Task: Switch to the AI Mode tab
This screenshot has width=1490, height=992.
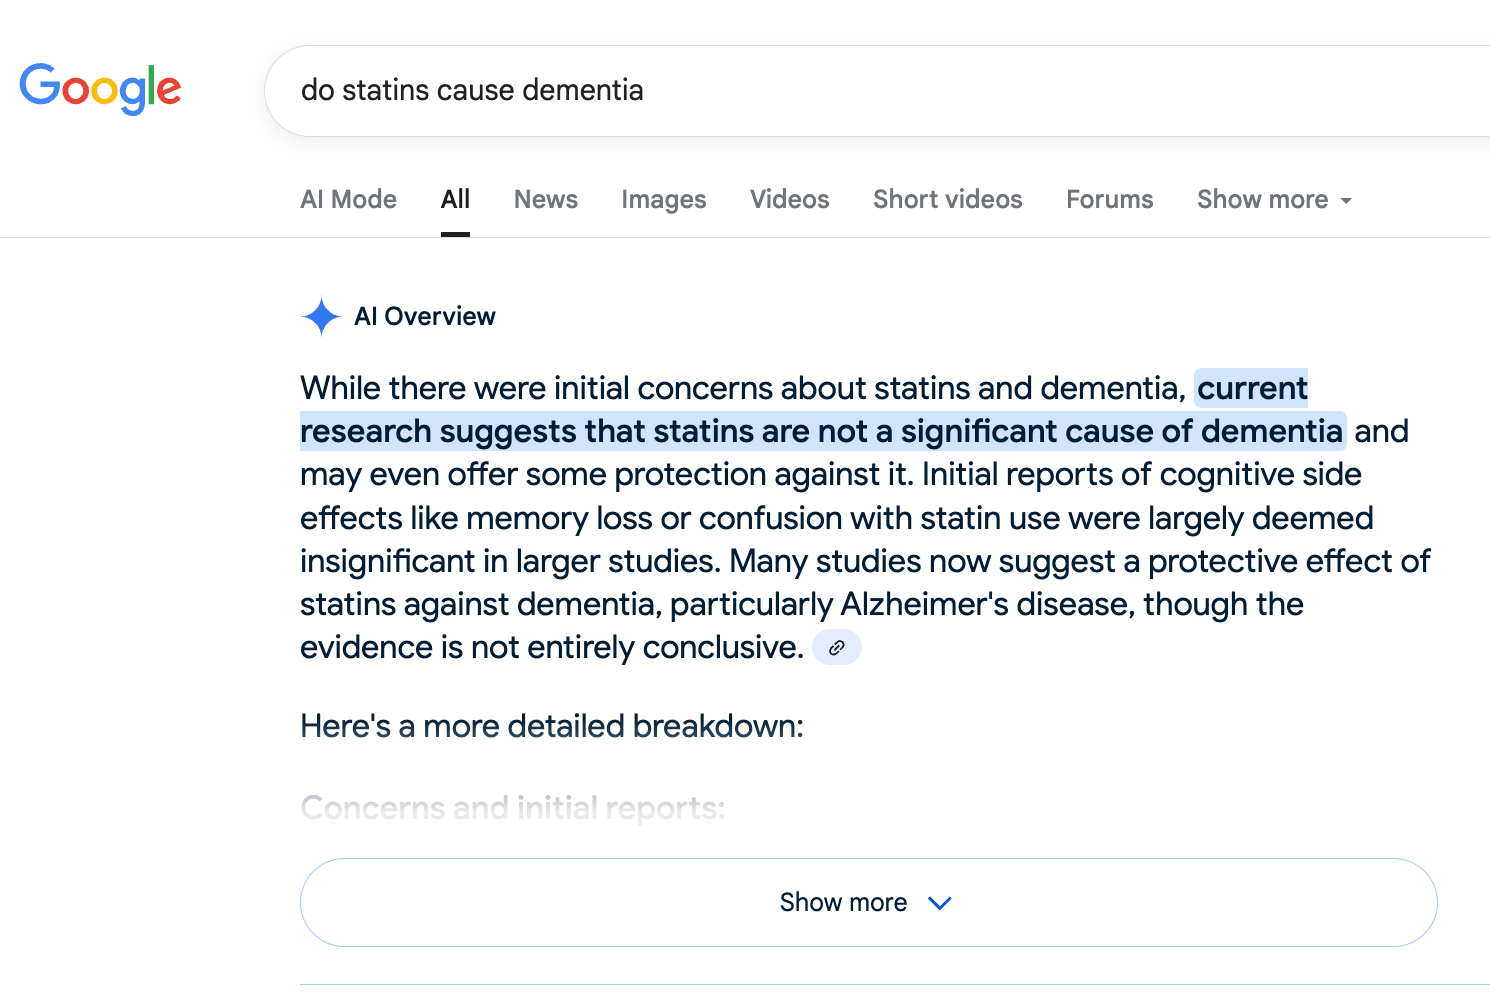Action: tap(348, 200)
